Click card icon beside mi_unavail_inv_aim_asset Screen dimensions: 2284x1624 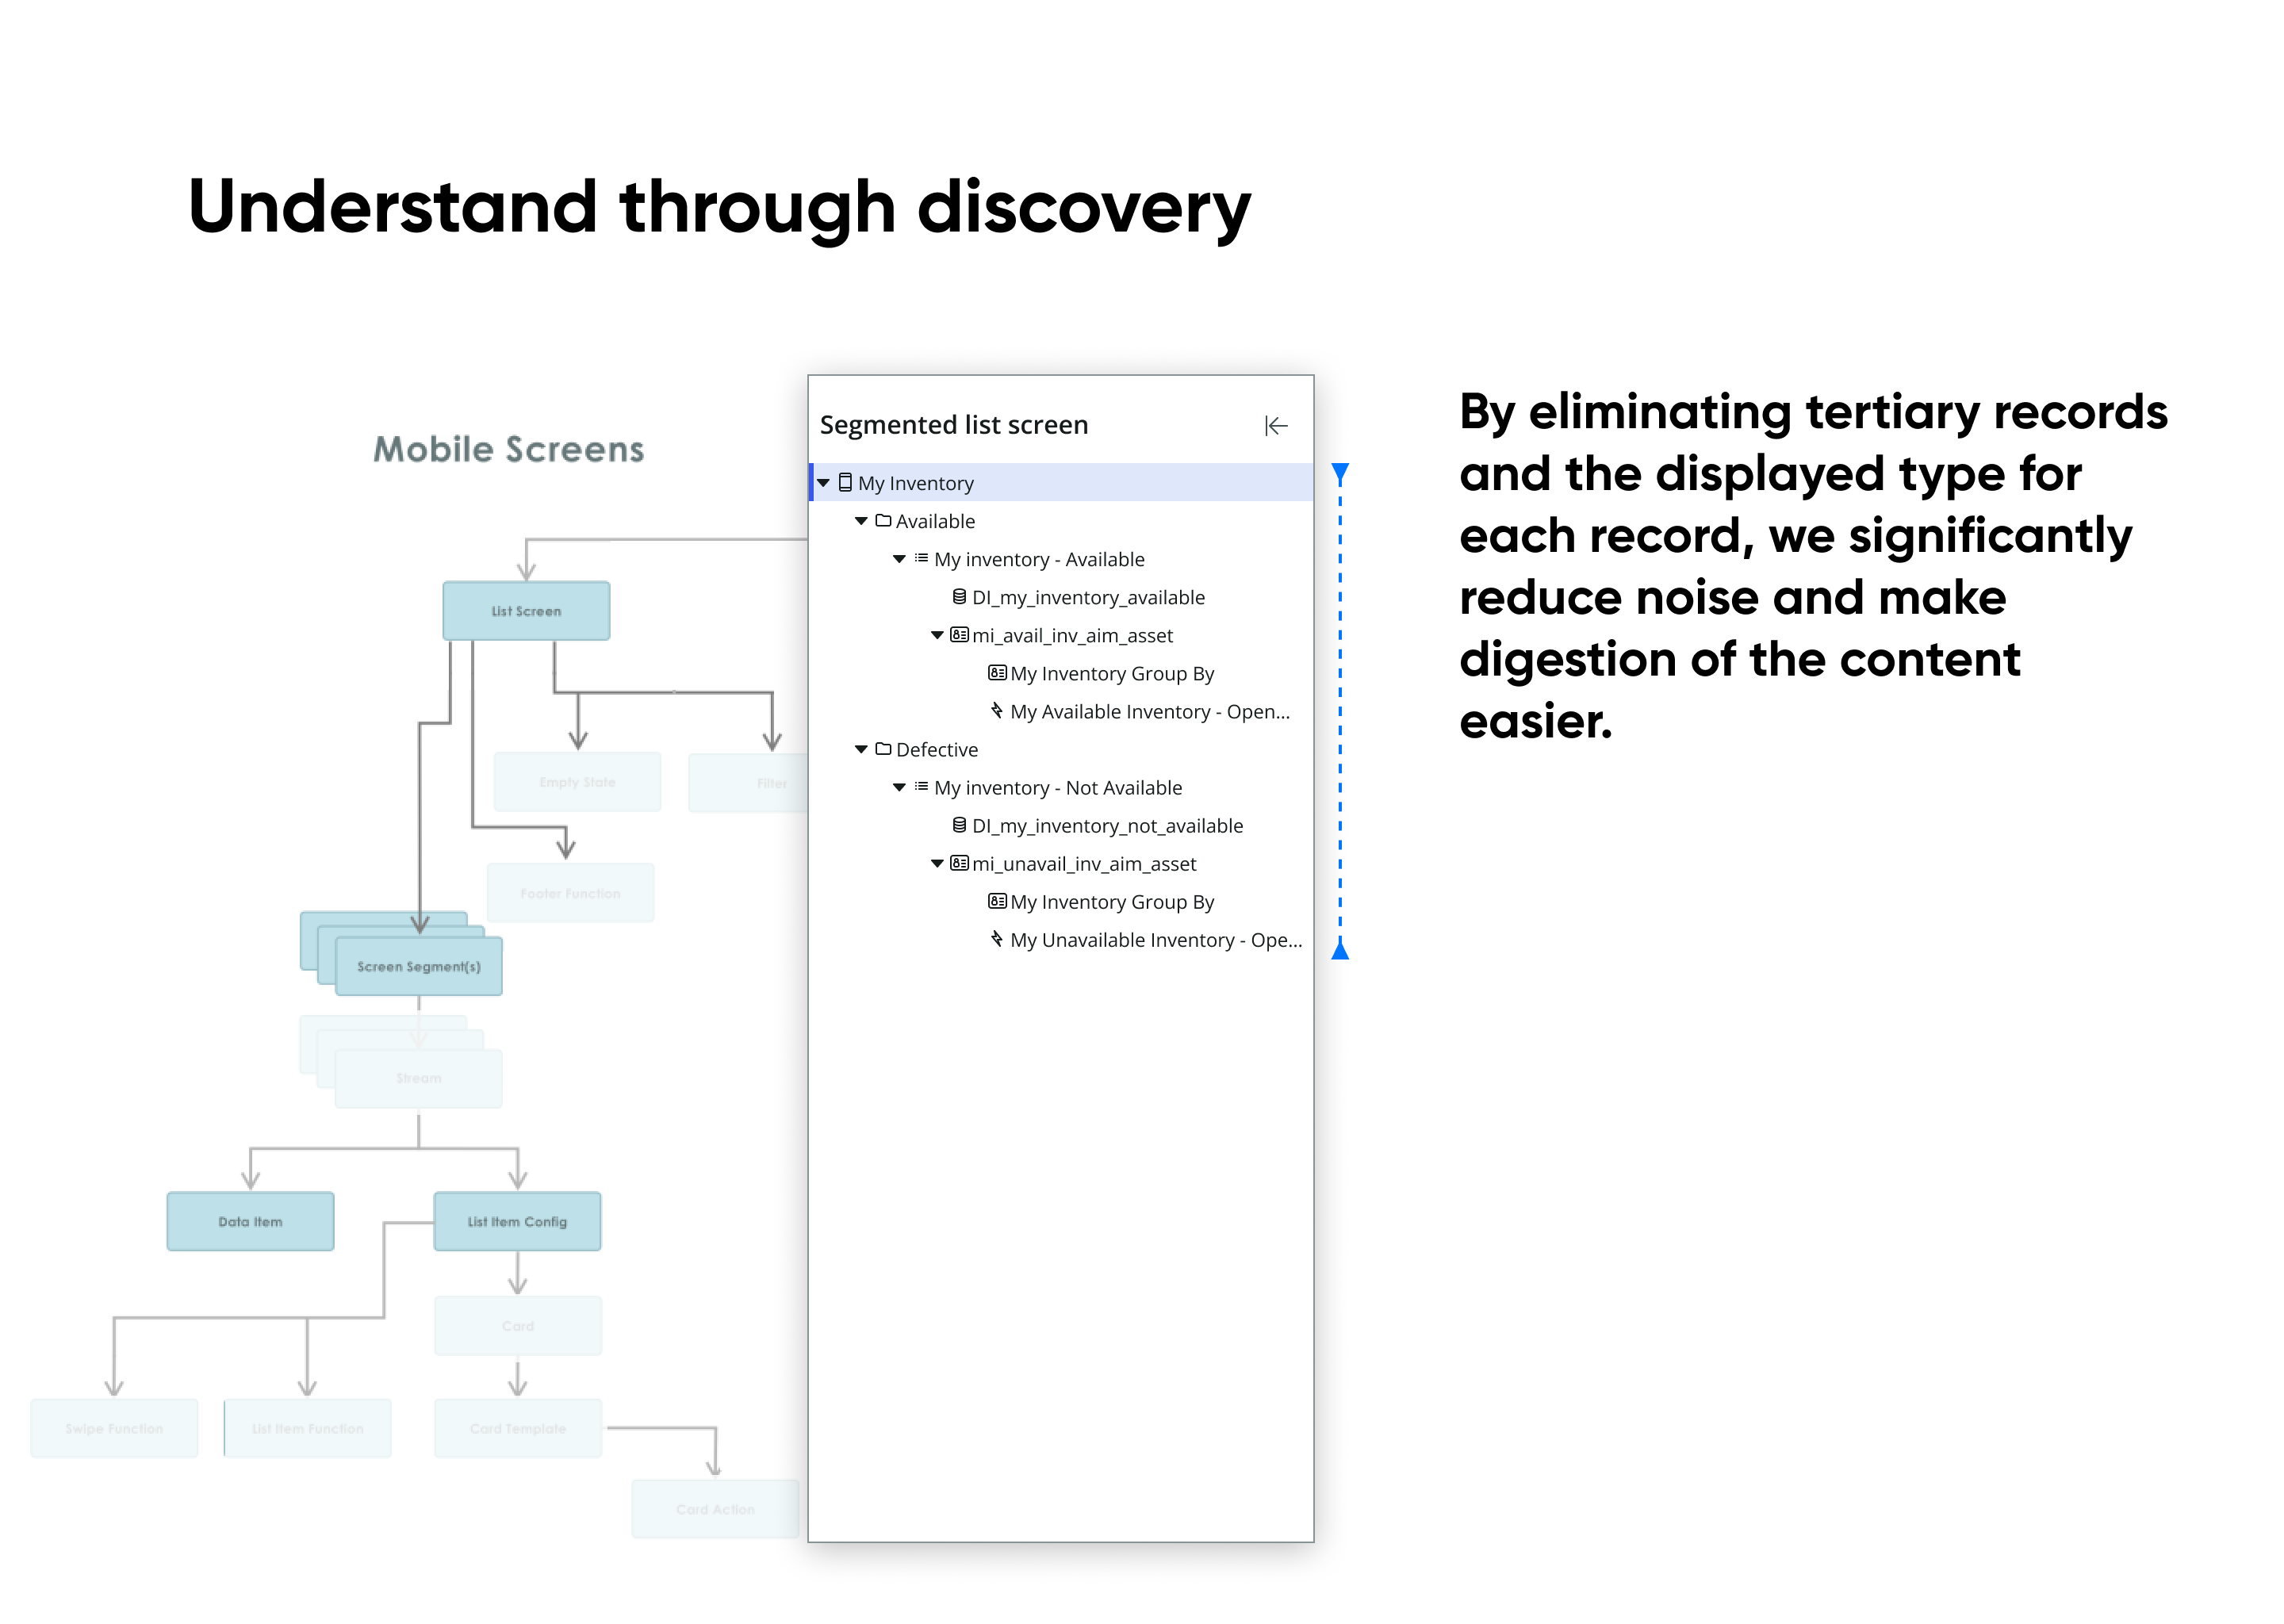tap(959, 862)
